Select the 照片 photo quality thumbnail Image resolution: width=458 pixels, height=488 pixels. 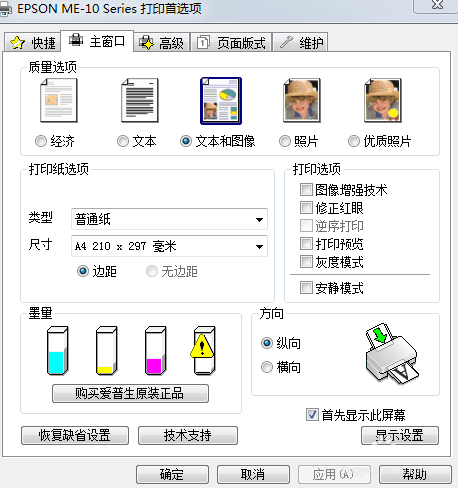click(302, 101)
